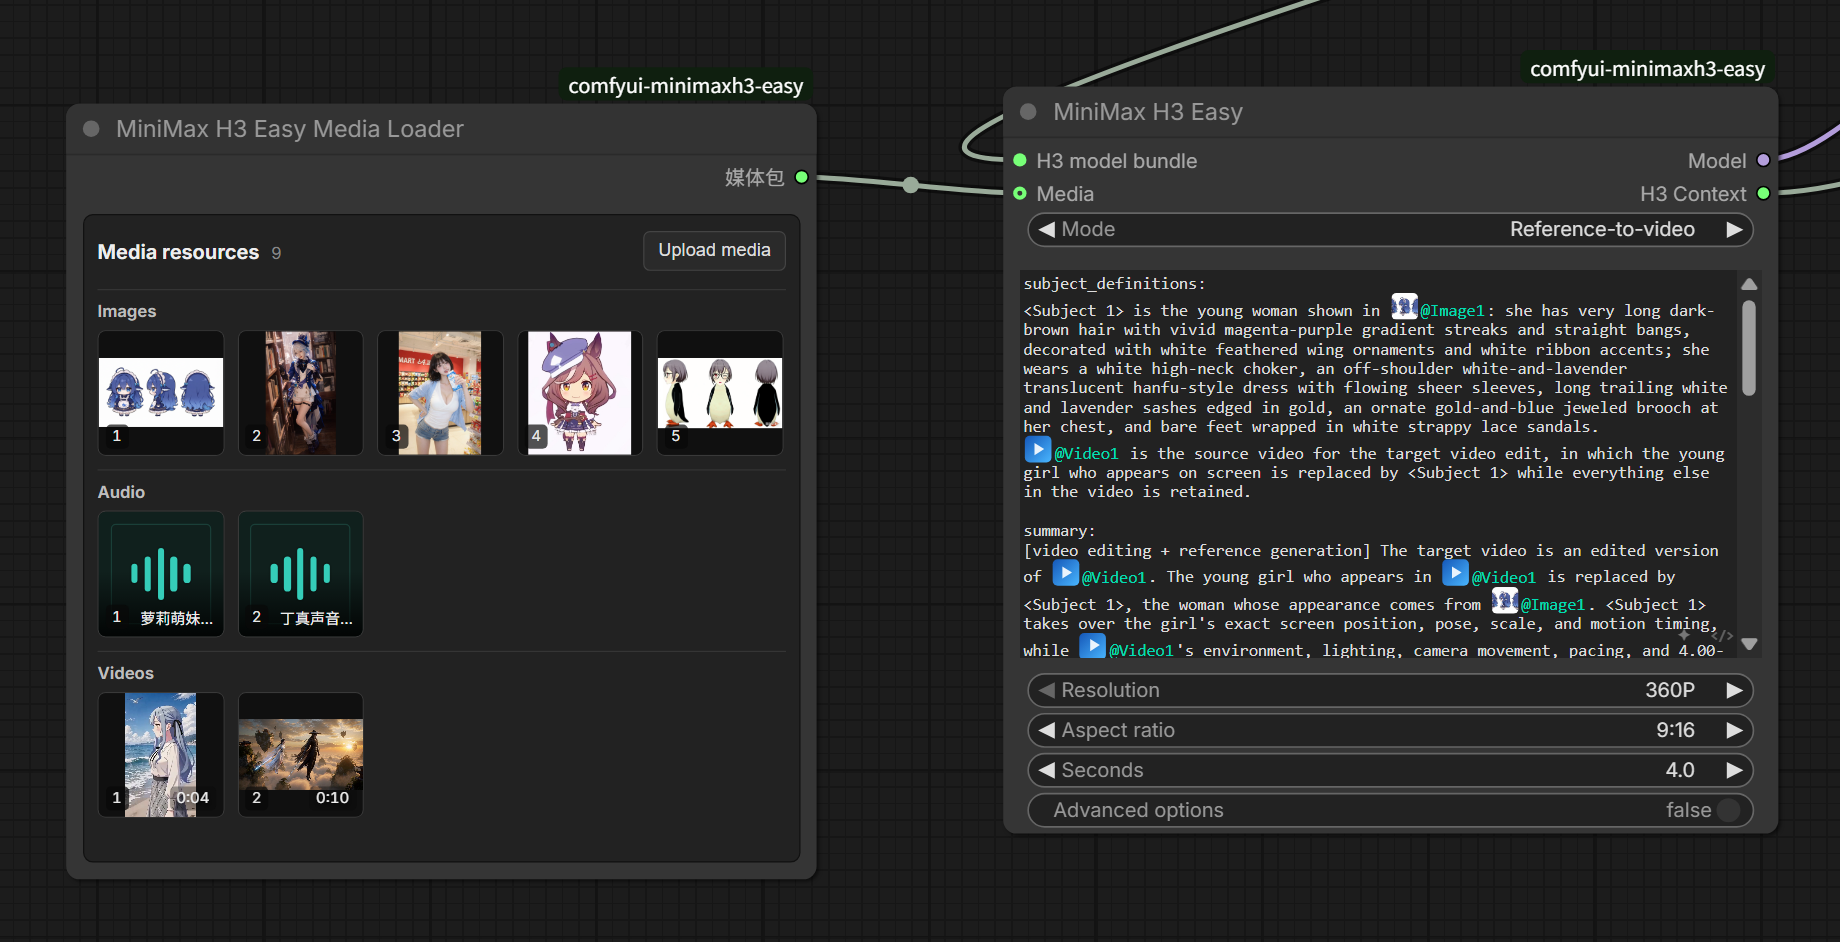Switch Mode to next value
Viewport: 1840px width, 942px height.
tap(1734, 229)
